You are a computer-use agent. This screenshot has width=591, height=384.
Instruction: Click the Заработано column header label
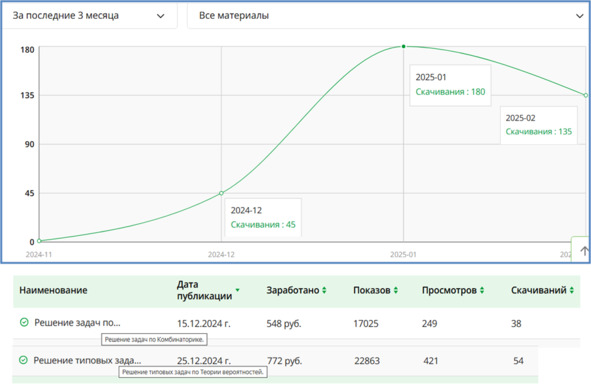(292, 290)
